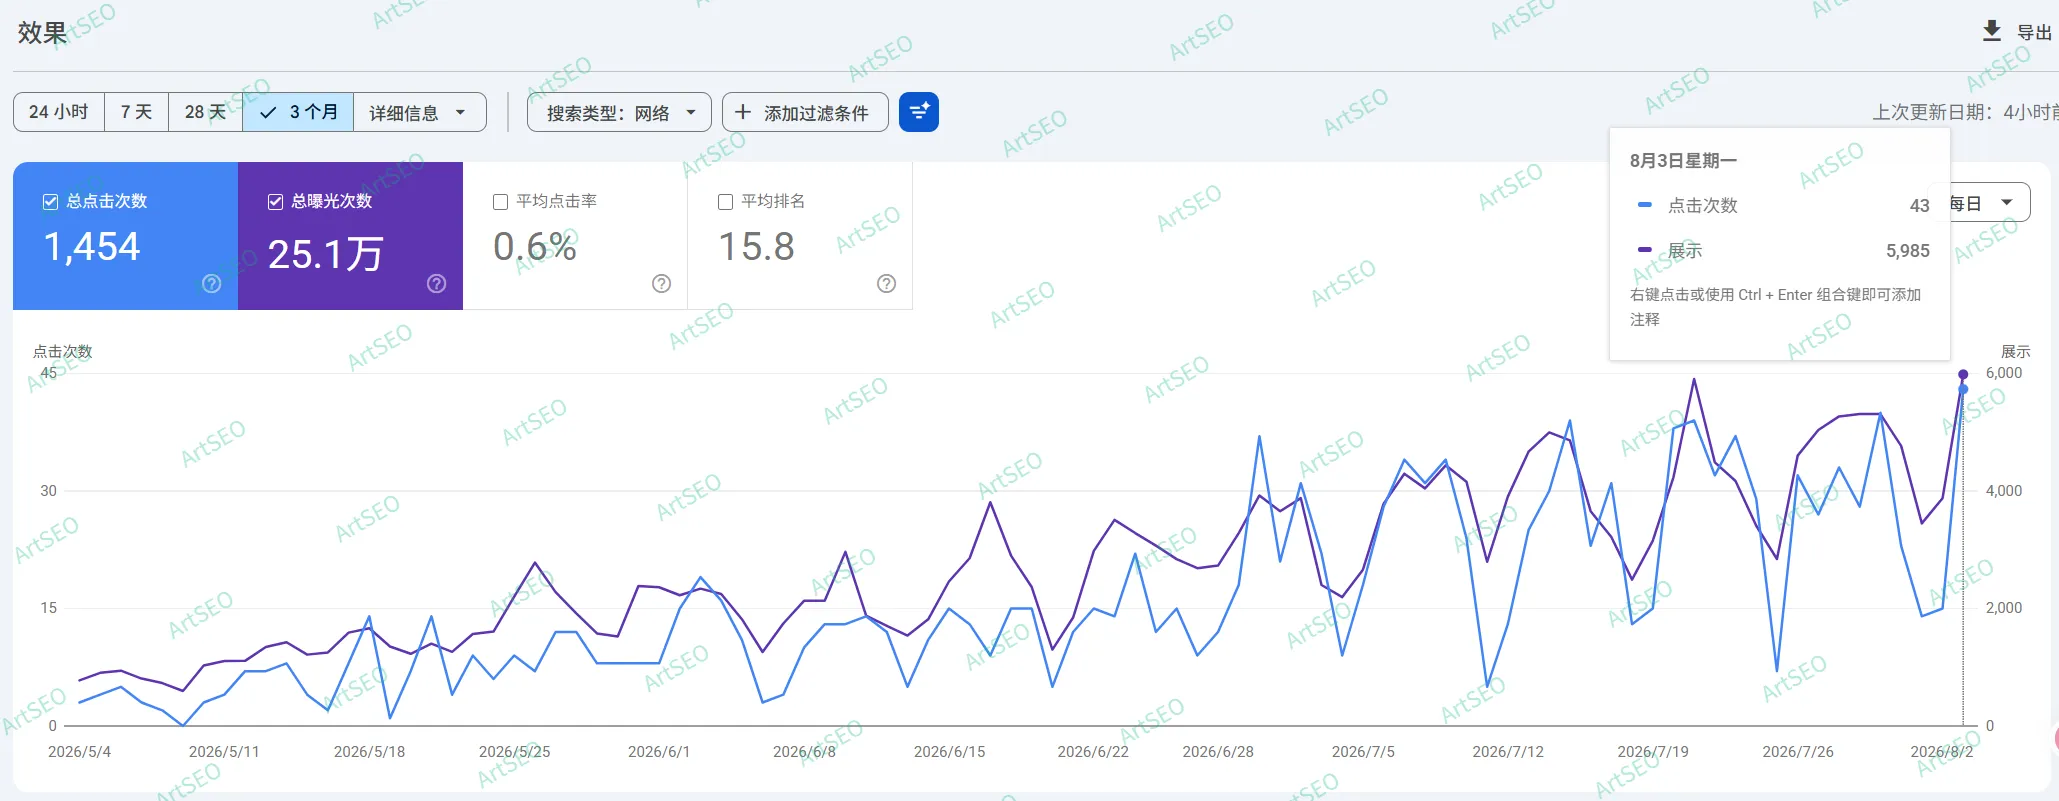
Task: Open the 搜索类型: 网络 dropdown
Action: coord(619,112)
